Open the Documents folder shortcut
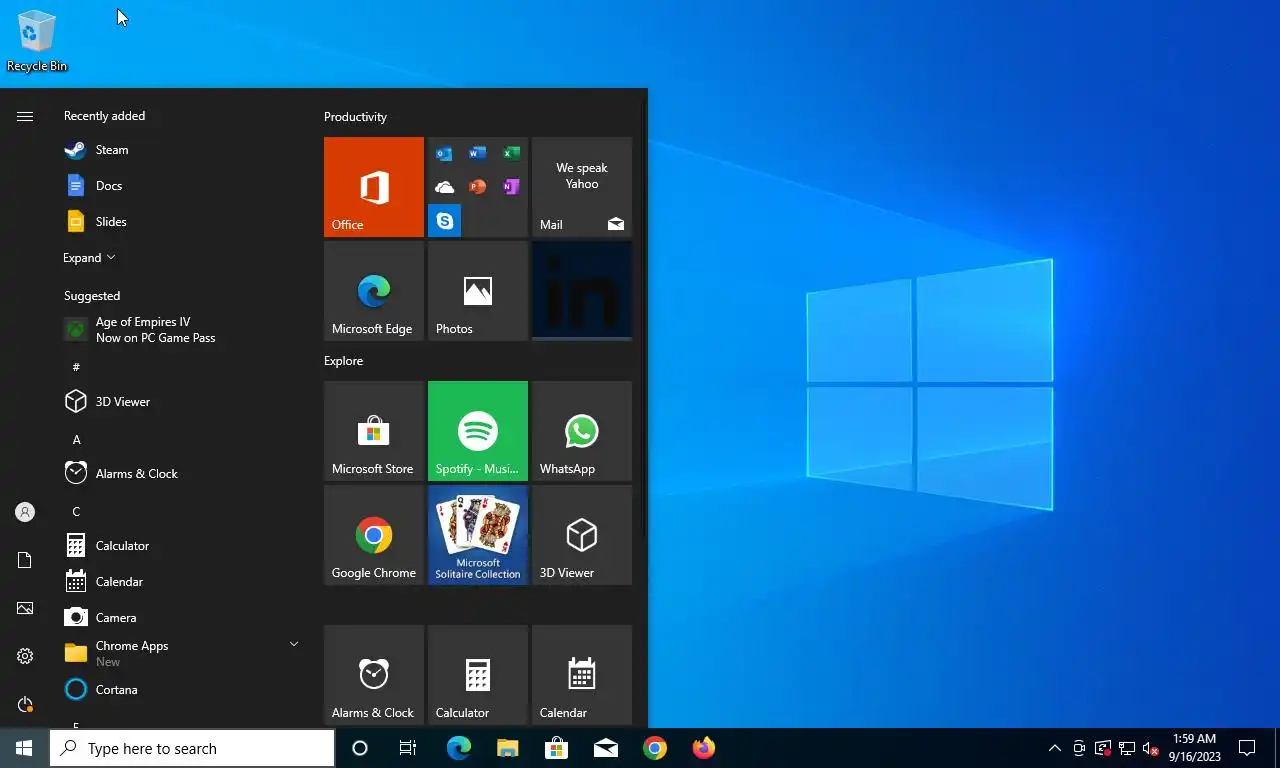Image resolution: width=1280 pixels, height=768 pixels. tap(25, 560)
